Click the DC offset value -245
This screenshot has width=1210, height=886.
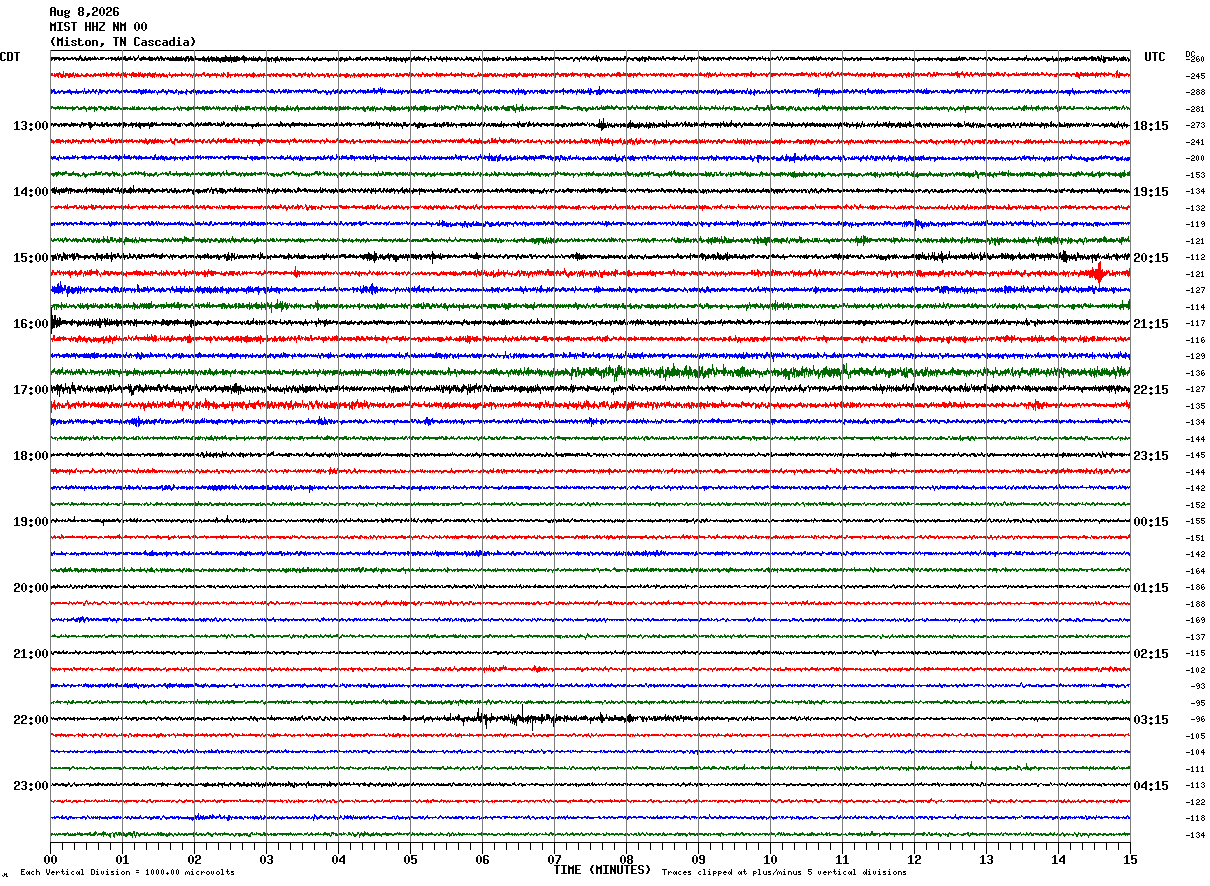click(x=1195, y=76)
